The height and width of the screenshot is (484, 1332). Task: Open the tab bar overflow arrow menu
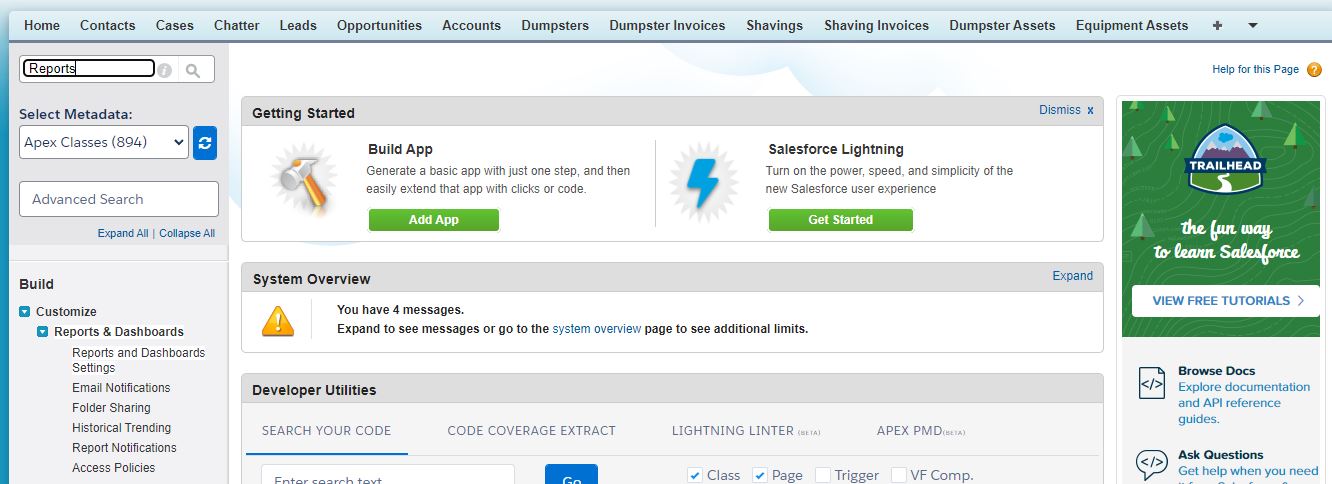(x=1253, y=25)
